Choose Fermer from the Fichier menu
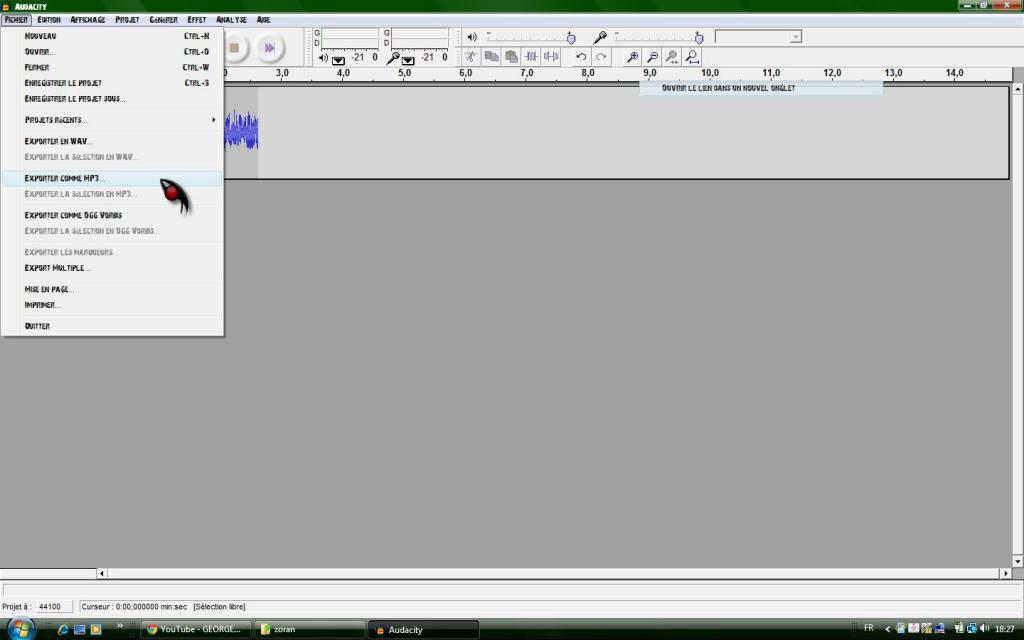Image resolution: width=1024 pixels, height=640 pixels. coord(112,67)
